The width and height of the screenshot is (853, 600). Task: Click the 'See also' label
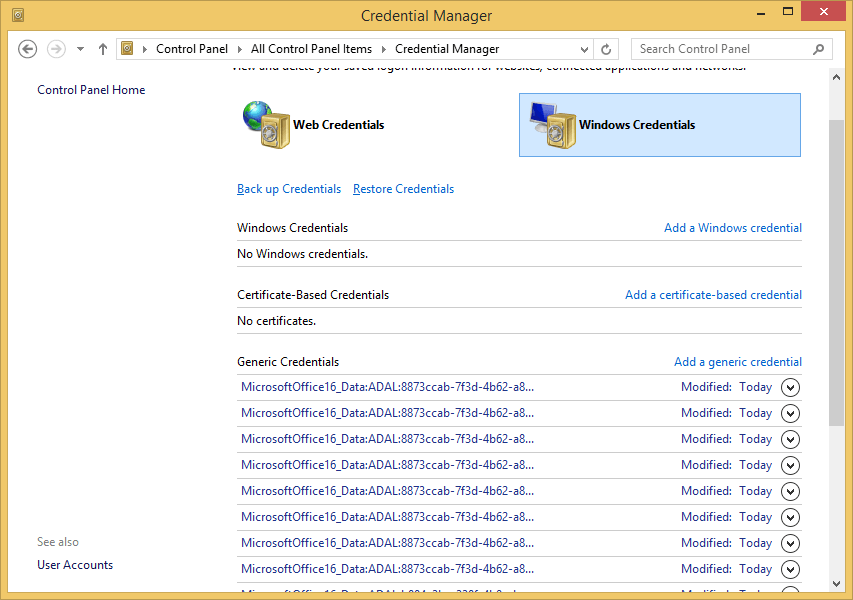click(58, 542)
